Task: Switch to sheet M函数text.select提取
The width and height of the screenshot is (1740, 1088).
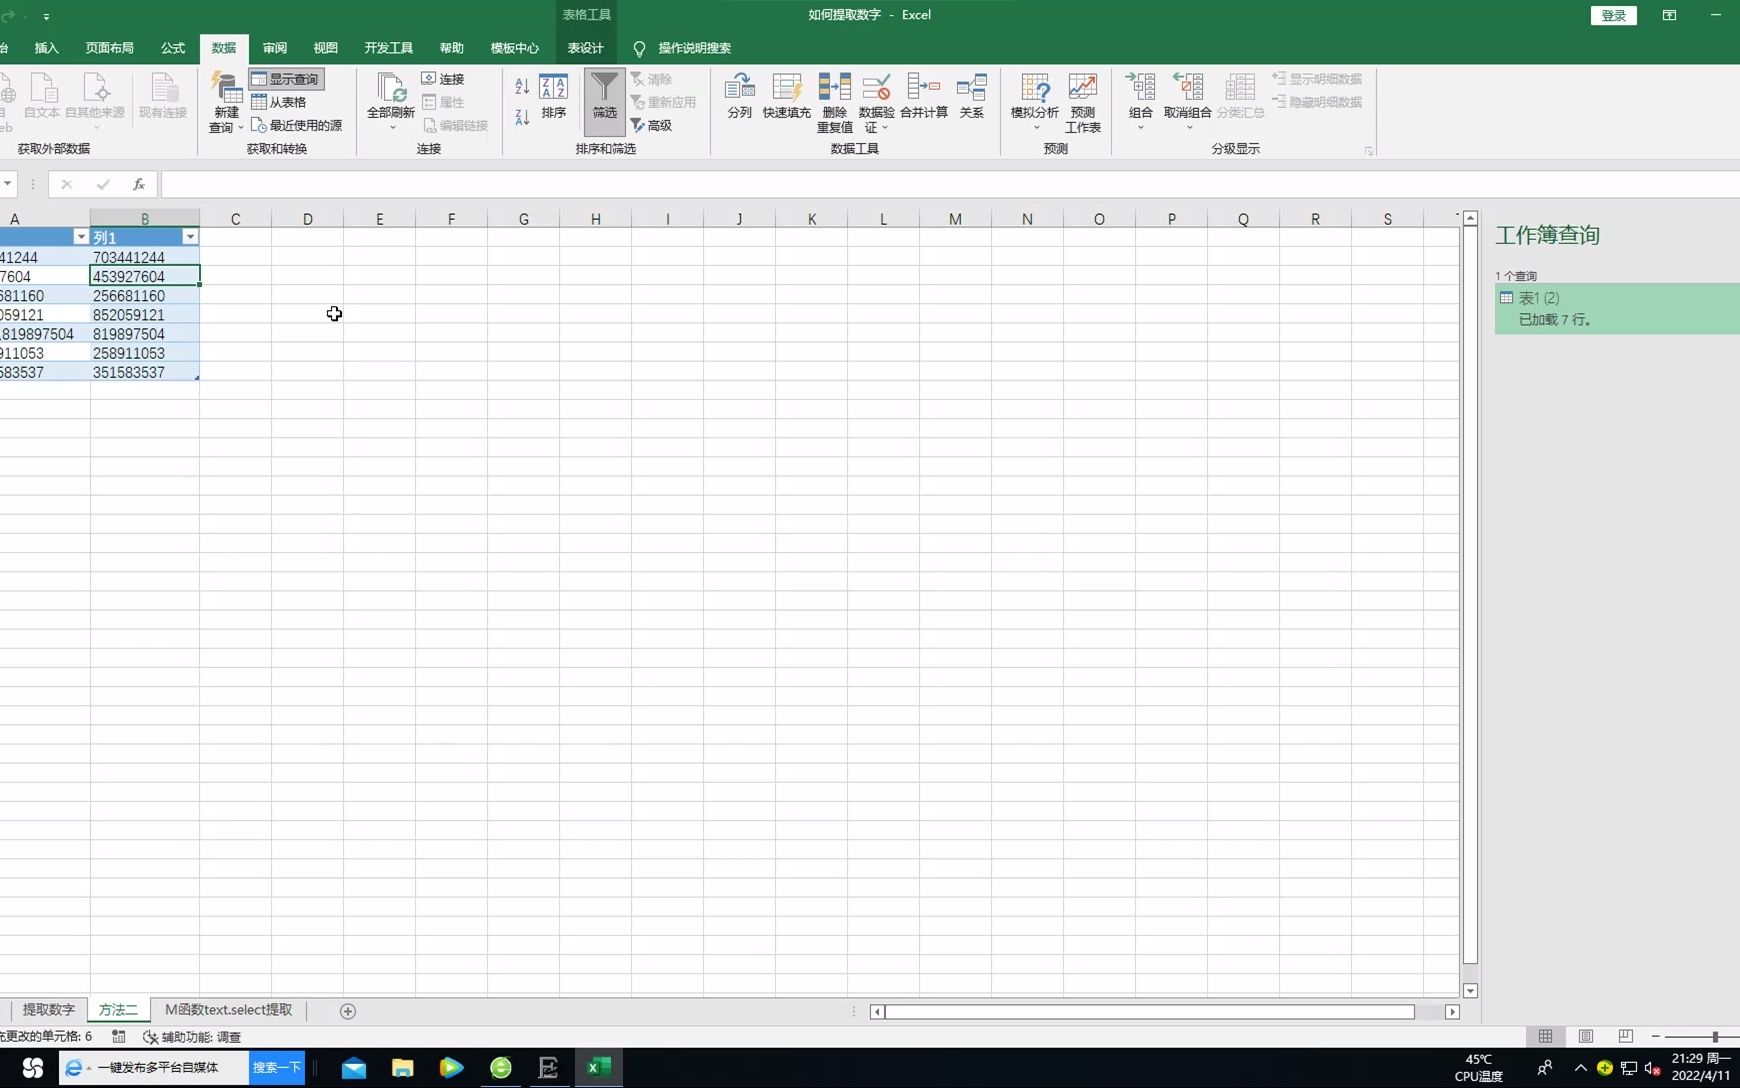Action: (x=229, y=1010)
